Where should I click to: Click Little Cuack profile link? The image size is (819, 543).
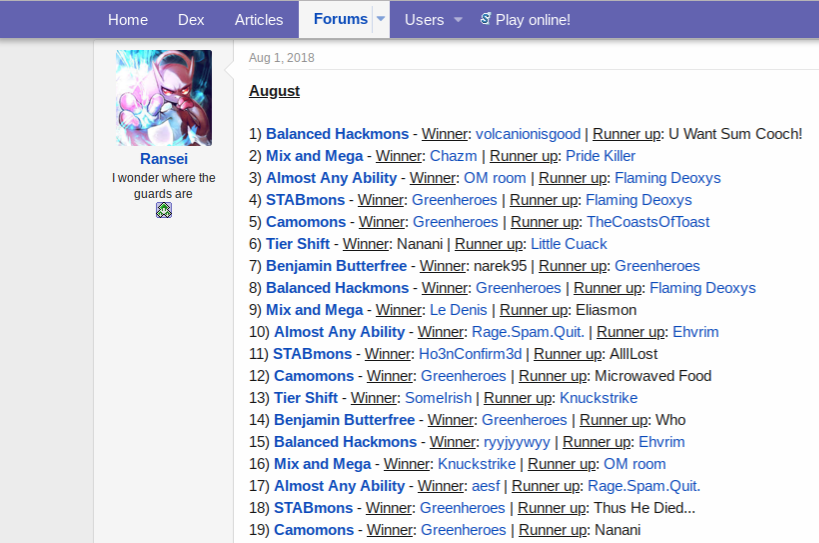(569, 244)
